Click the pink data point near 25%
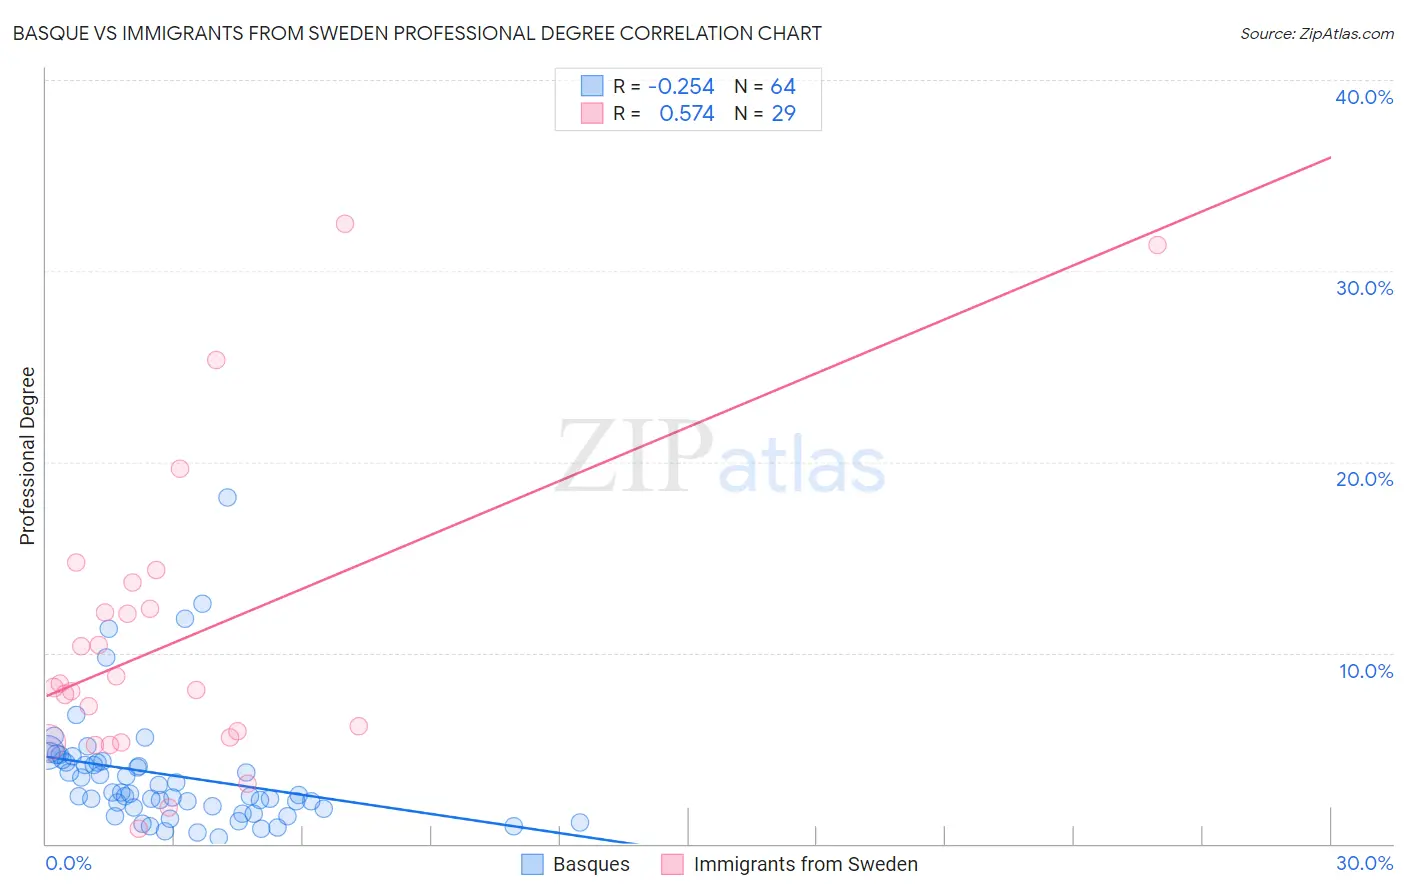This screenshot has width=1406, height=892. [x=216, y=360]
